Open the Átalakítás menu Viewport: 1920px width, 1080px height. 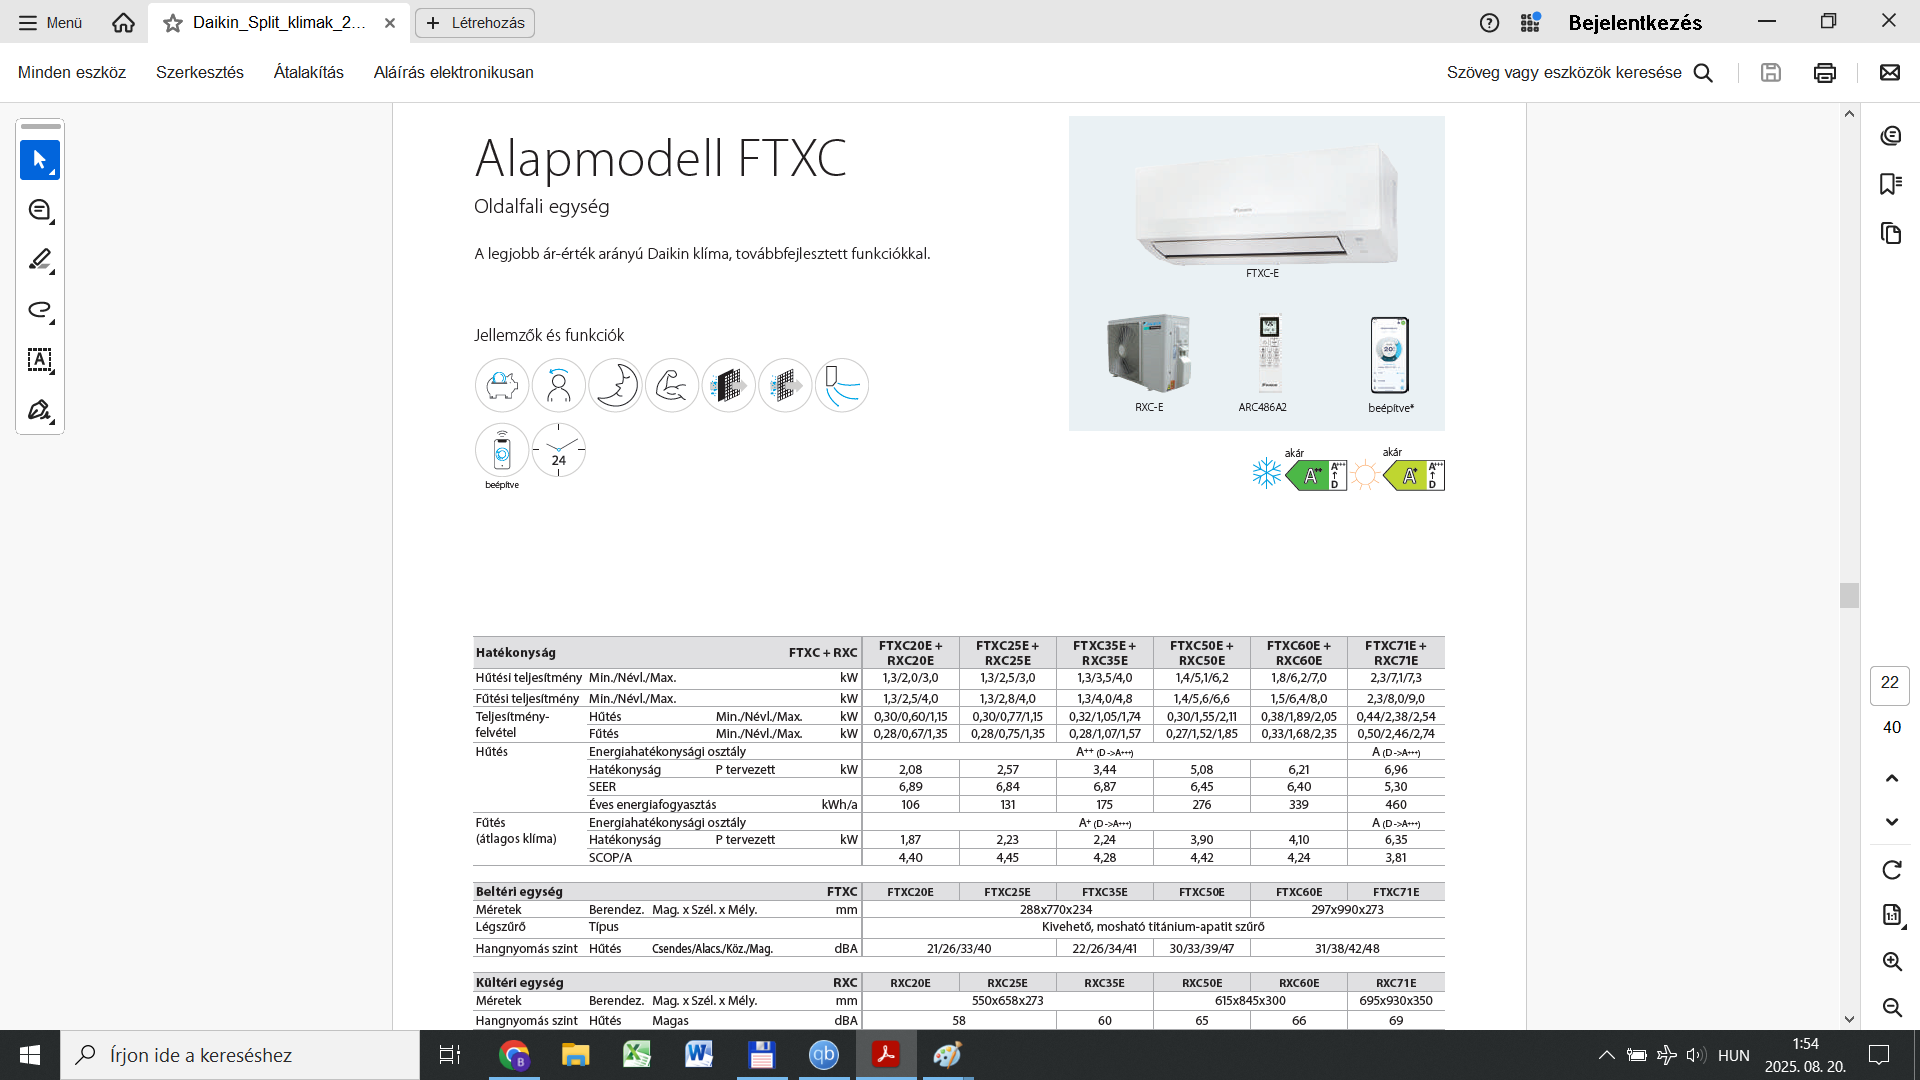308,73
